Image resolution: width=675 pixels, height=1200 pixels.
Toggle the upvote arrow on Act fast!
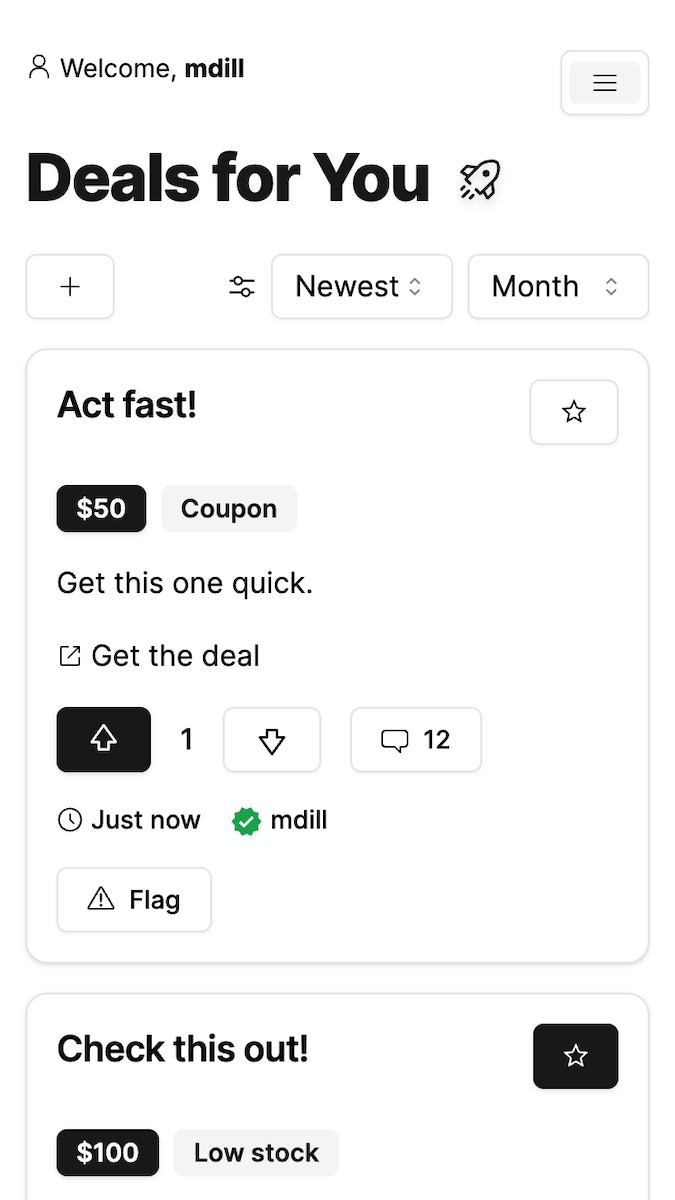[x=104, y=740]
